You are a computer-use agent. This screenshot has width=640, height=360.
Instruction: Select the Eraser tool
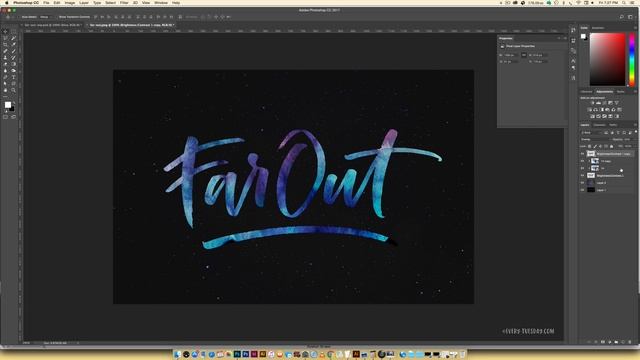[x=5, y=64]
